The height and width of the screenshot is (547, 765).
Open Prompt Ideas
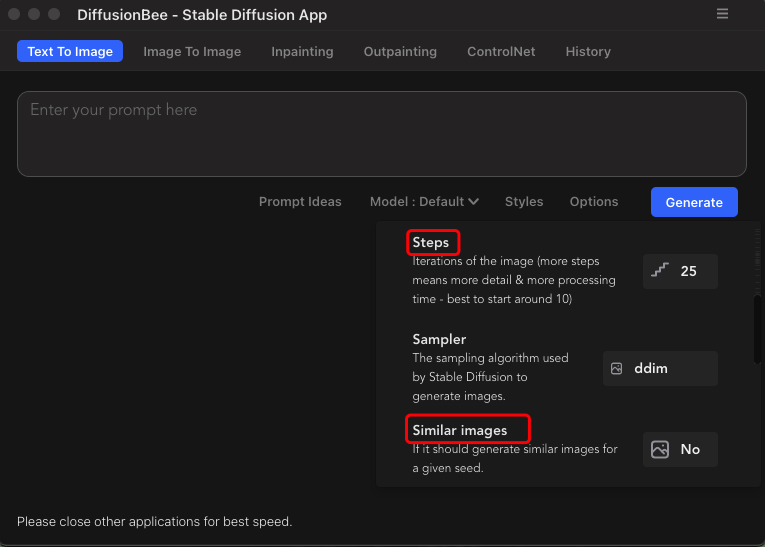point(300,202)
